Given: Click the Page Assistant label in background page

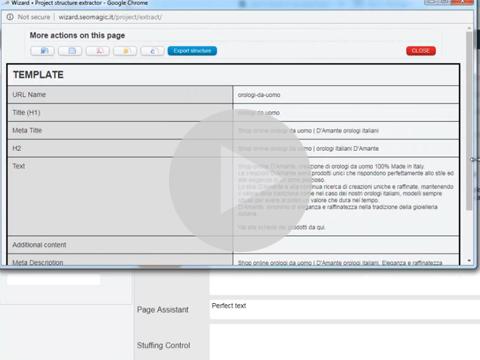Looking at the screenshot, I should [163, 310].
